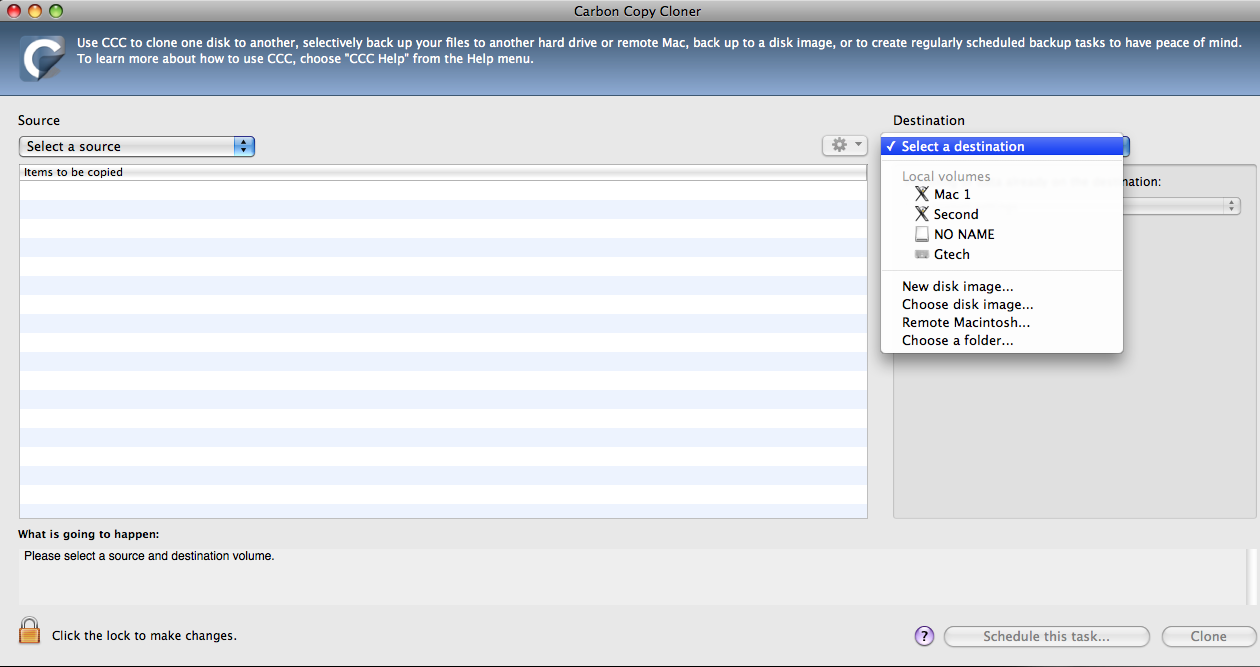1260x667 pixels.
Task: Open help with the purple question mark
Action: click(x=924, y=636)
